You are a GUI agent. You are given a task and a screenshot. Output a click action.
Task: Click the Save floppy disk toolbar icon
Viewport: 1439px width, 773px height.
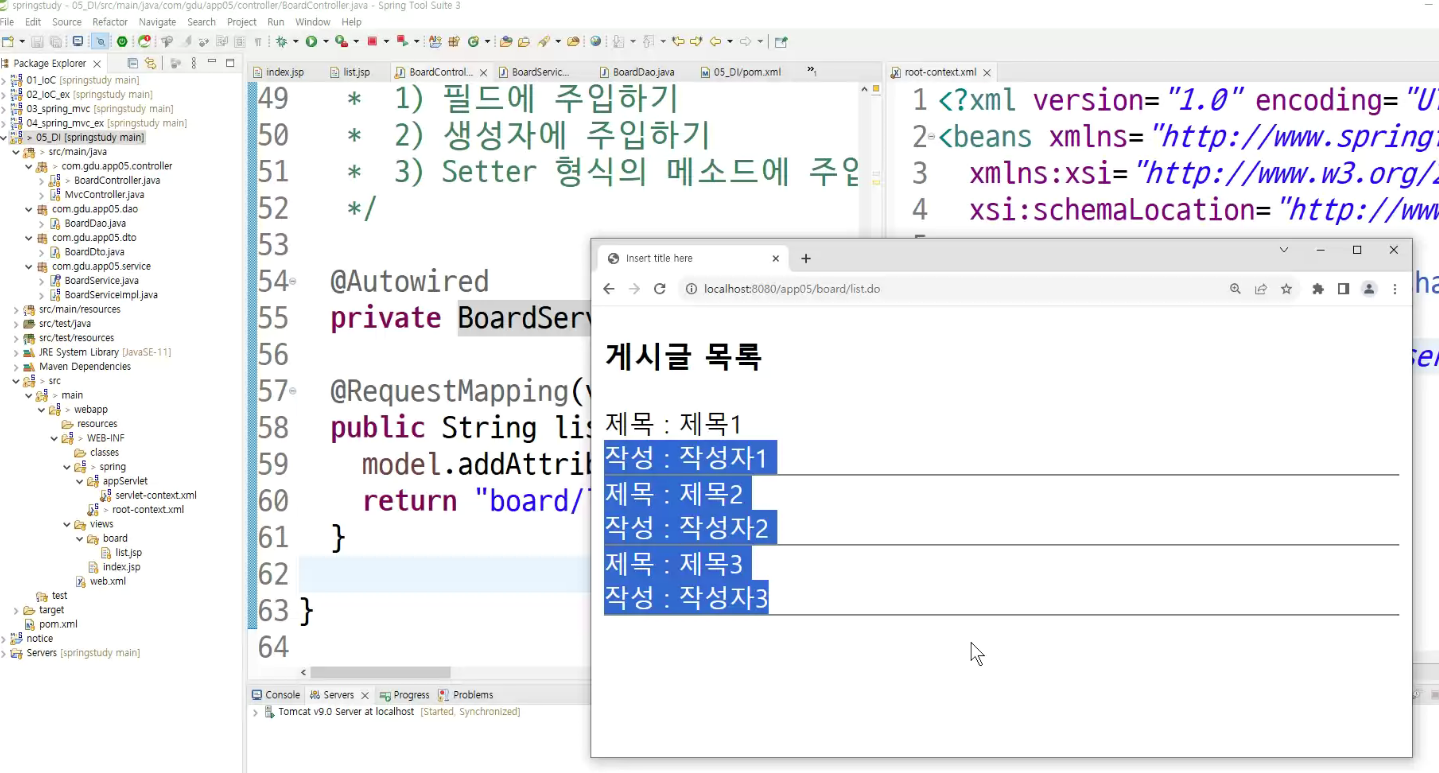coord(37,42)
